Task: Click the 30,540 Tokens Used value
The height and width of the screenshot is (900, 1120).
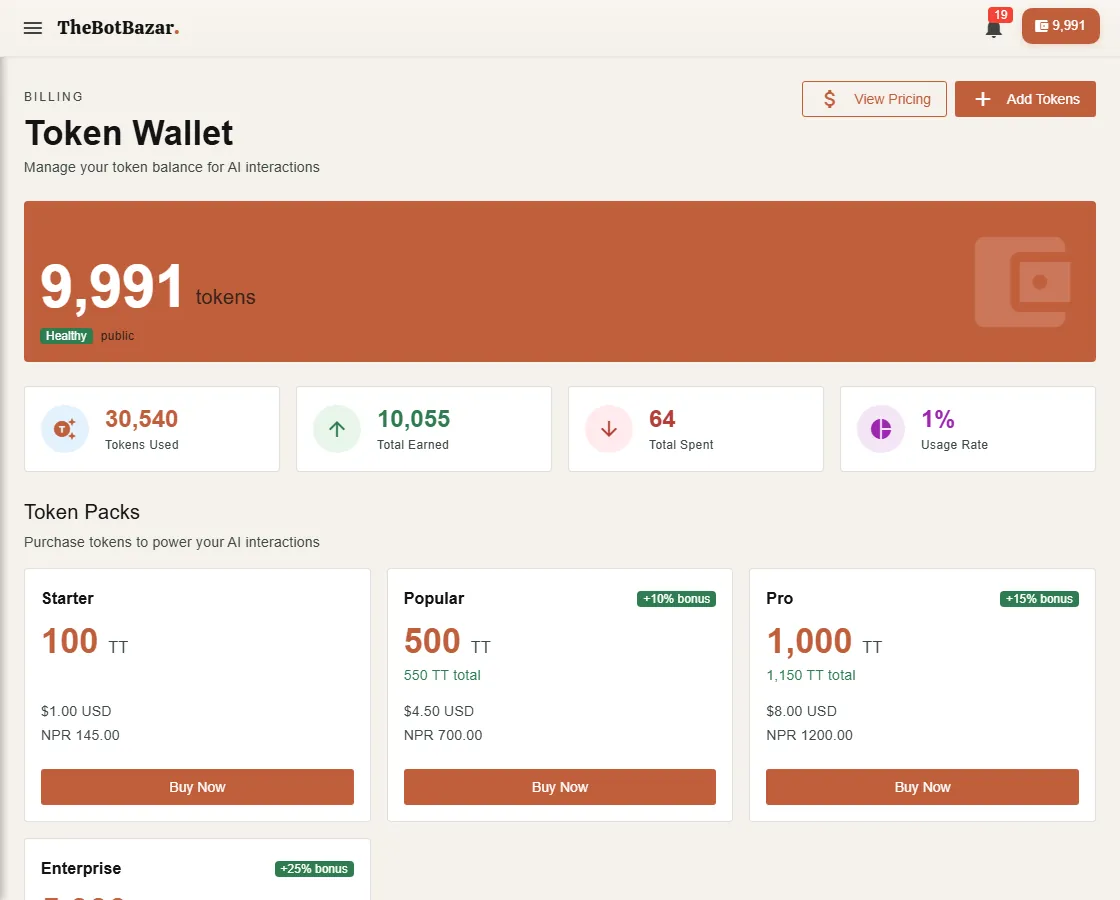Action: [141, 419]
